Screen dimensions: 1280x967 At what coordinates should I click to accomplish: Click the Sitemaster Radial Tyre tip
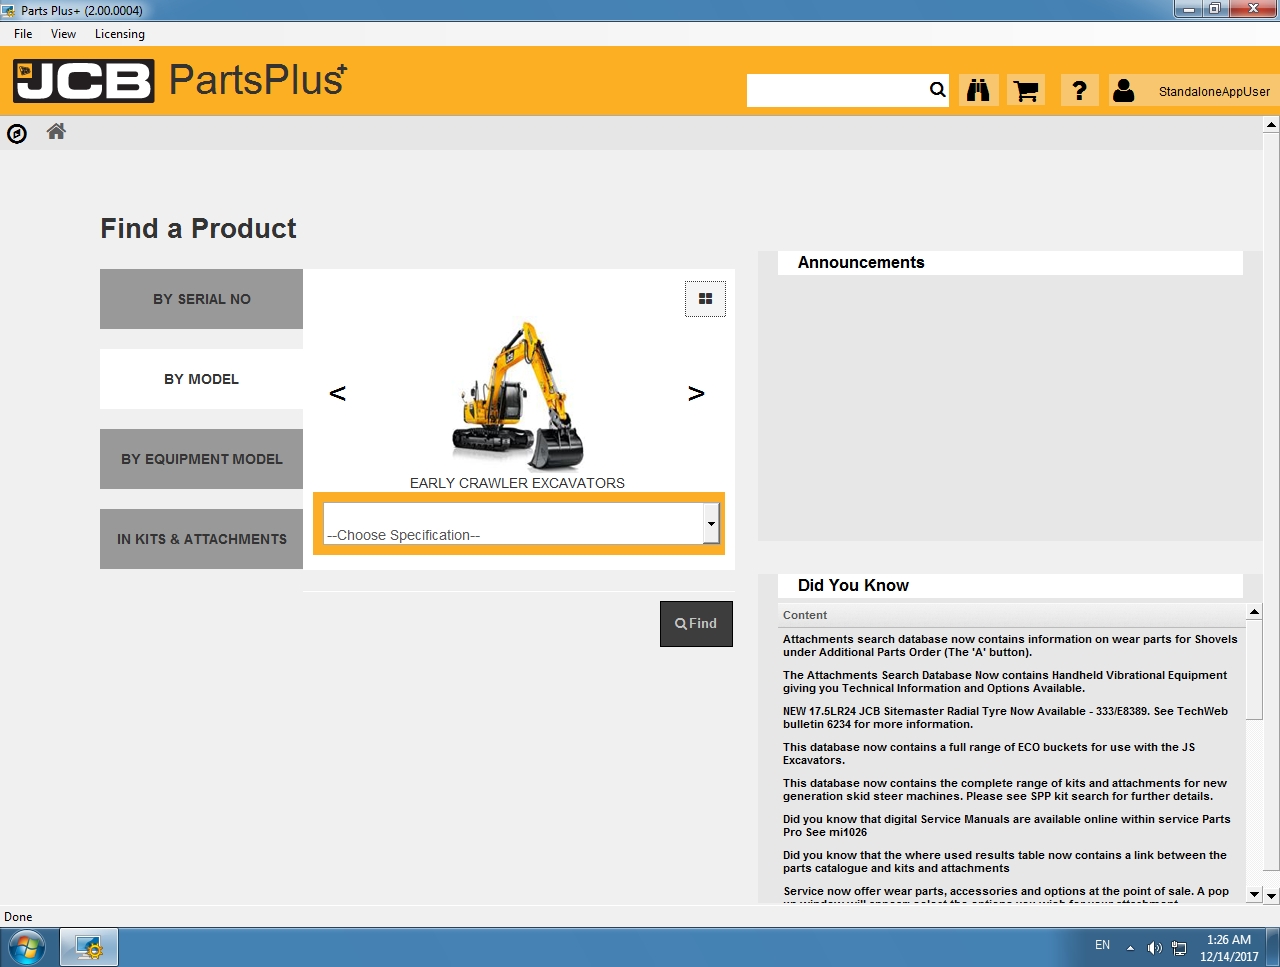(1005, 718)
